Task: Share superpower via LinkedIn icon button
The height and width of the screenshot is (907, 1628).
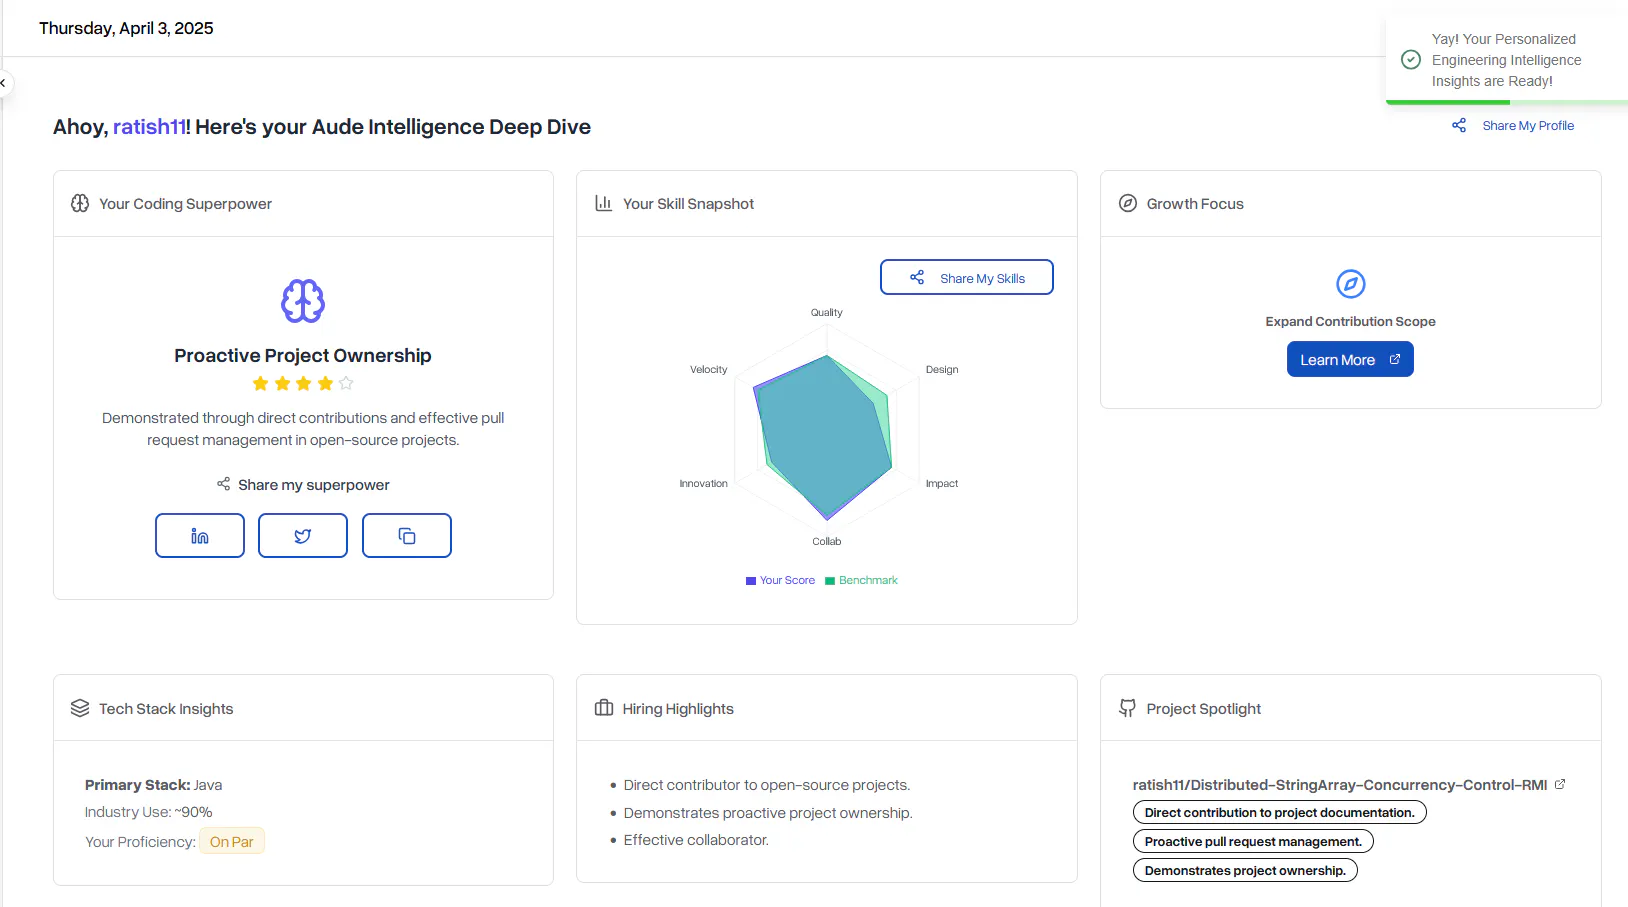Action: (200, 536)
